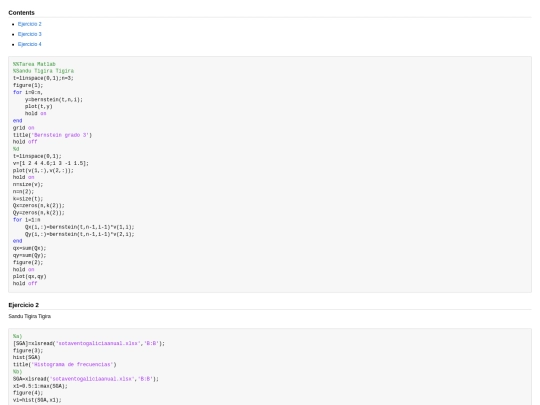
Task: Click the plot(t,y) code line
Action: (x=39, y=106)
